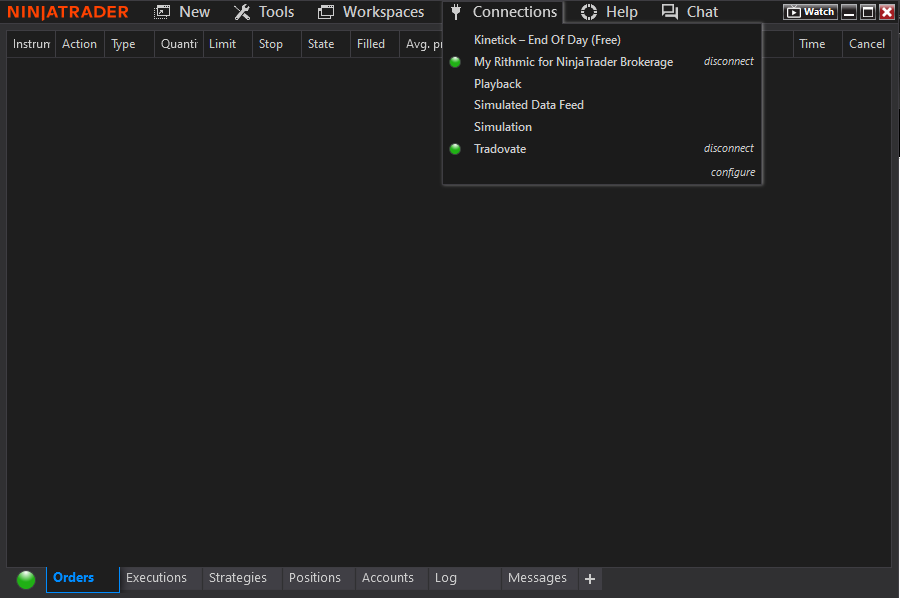Sort by the Quantity column header

179,44
